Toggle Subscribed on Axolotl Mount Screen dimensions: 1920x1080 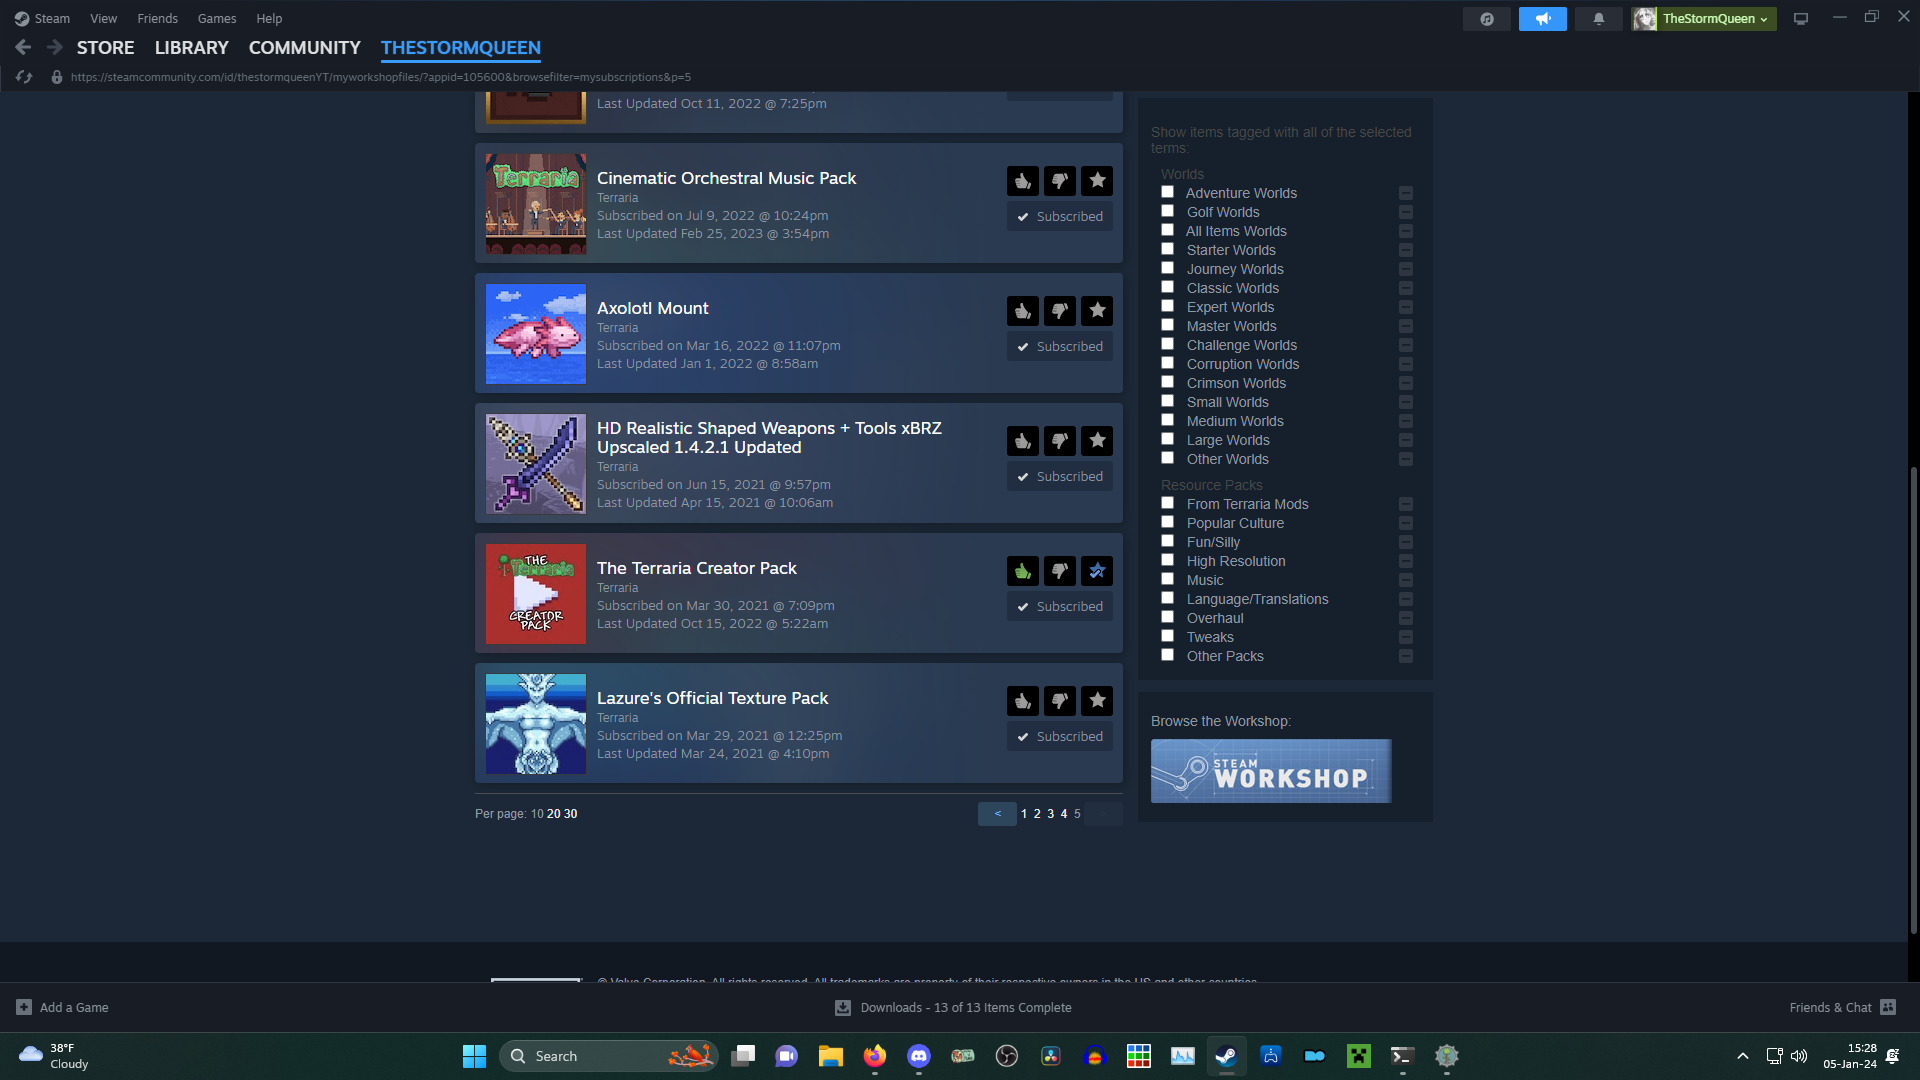click(1059, 347)
